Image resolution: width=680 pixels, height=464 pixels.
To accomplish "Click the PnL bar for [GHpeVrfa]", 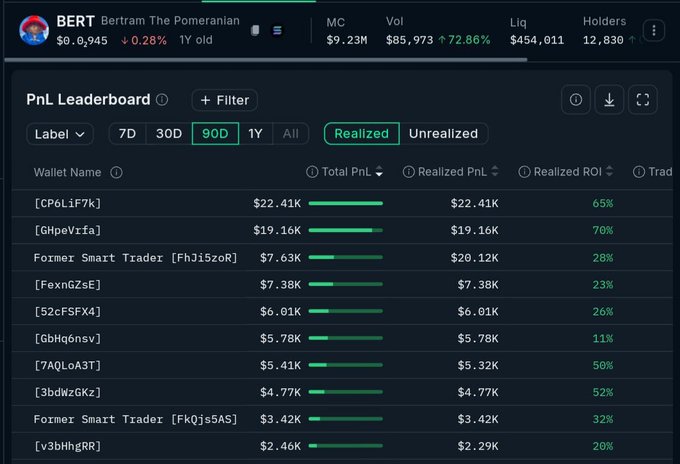I will click(x=346, y=230).
